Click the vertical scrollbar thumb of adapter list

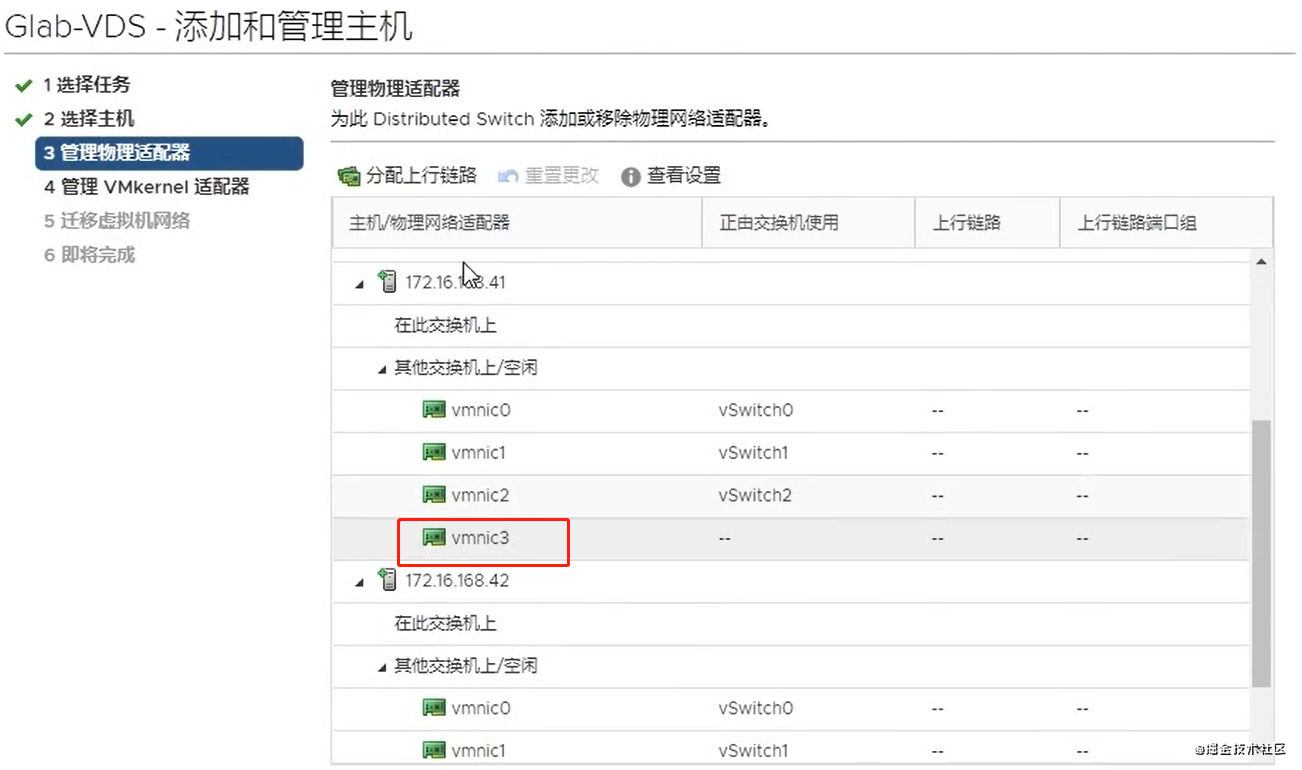pos(1262,553)
